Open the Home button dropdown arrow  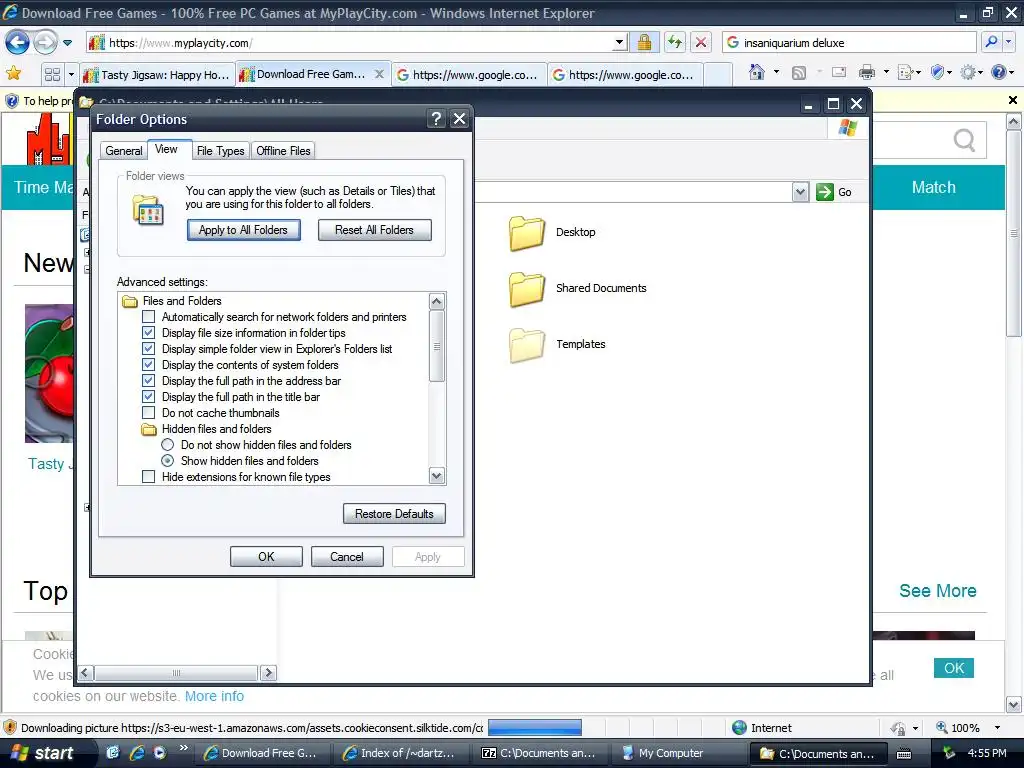point(776,72)
